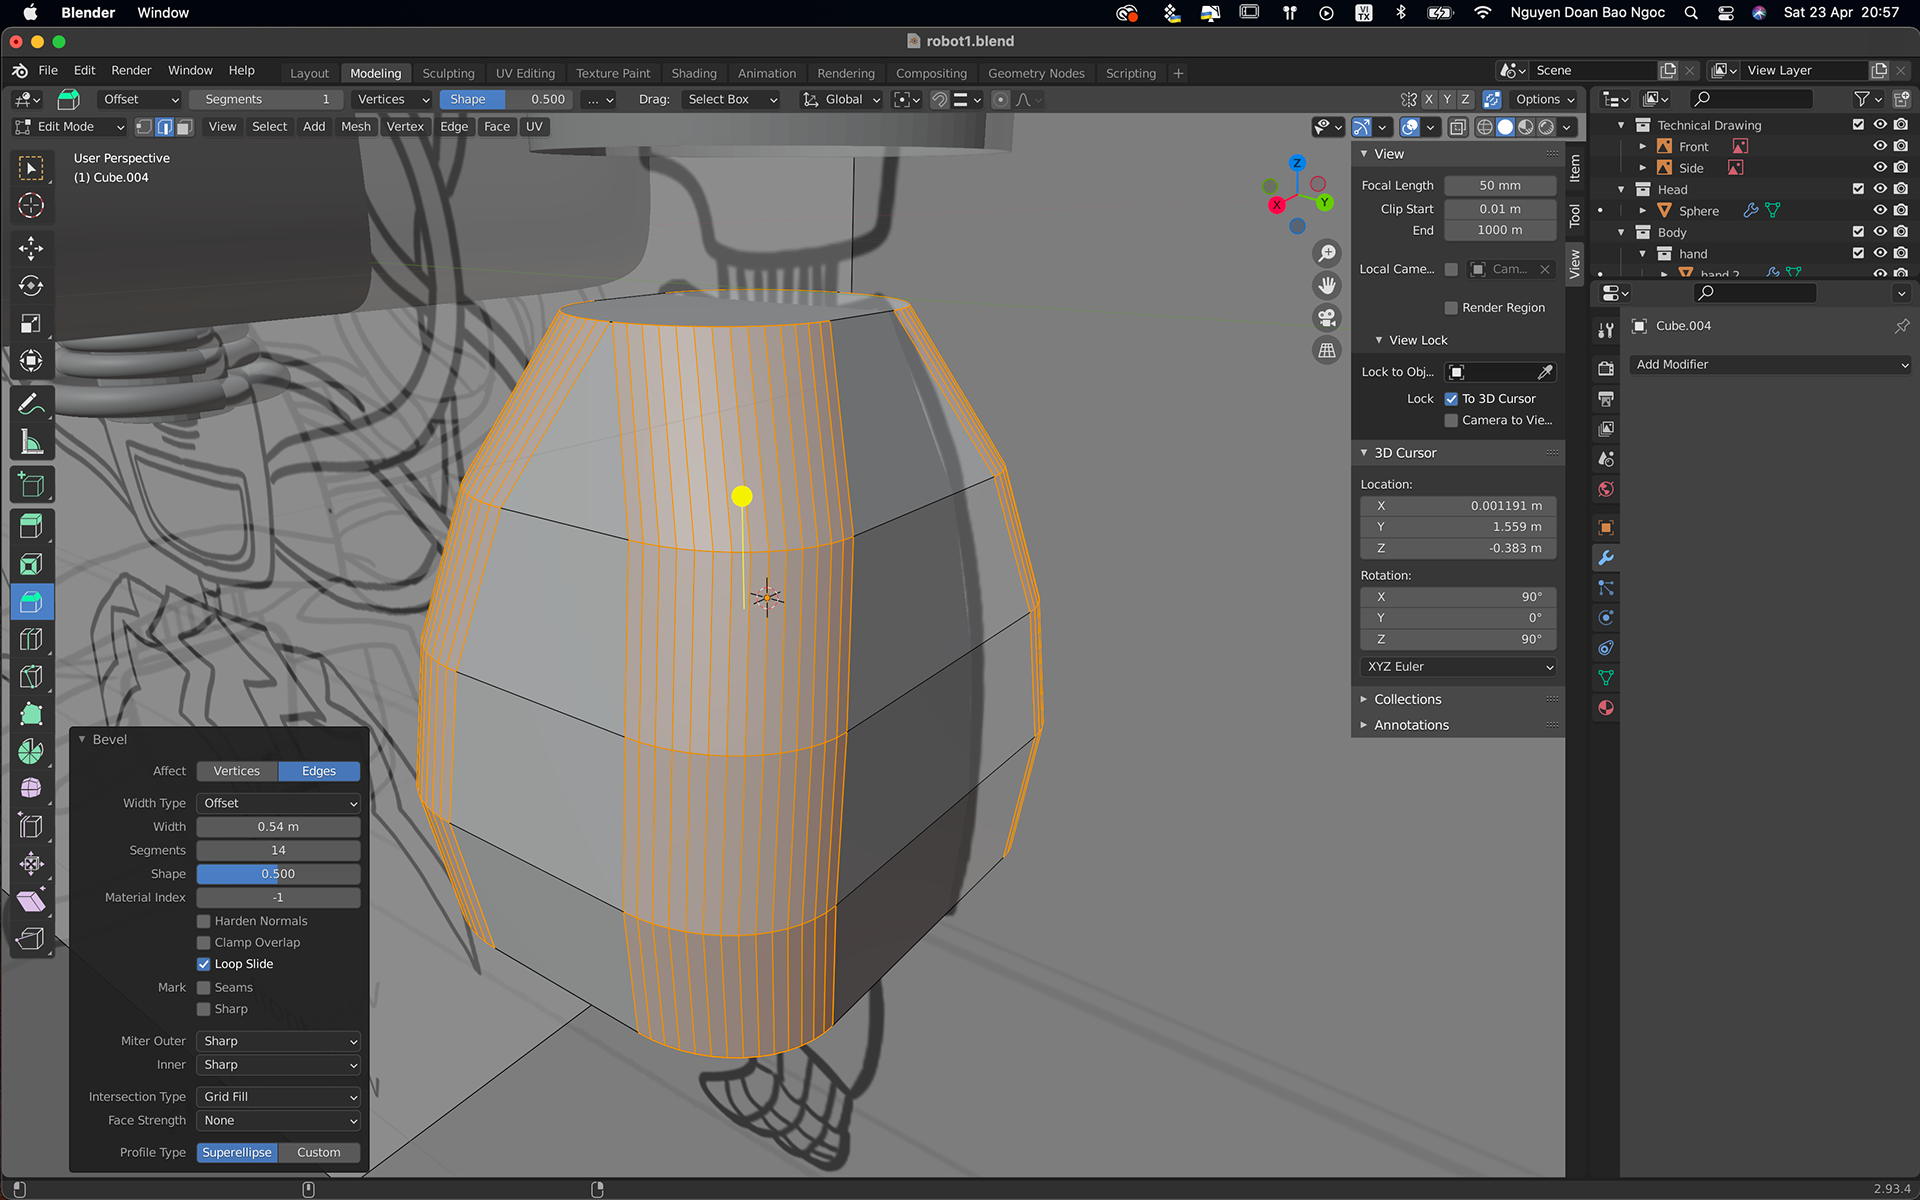Open Width Type Offset dropdown

(278, 804)
